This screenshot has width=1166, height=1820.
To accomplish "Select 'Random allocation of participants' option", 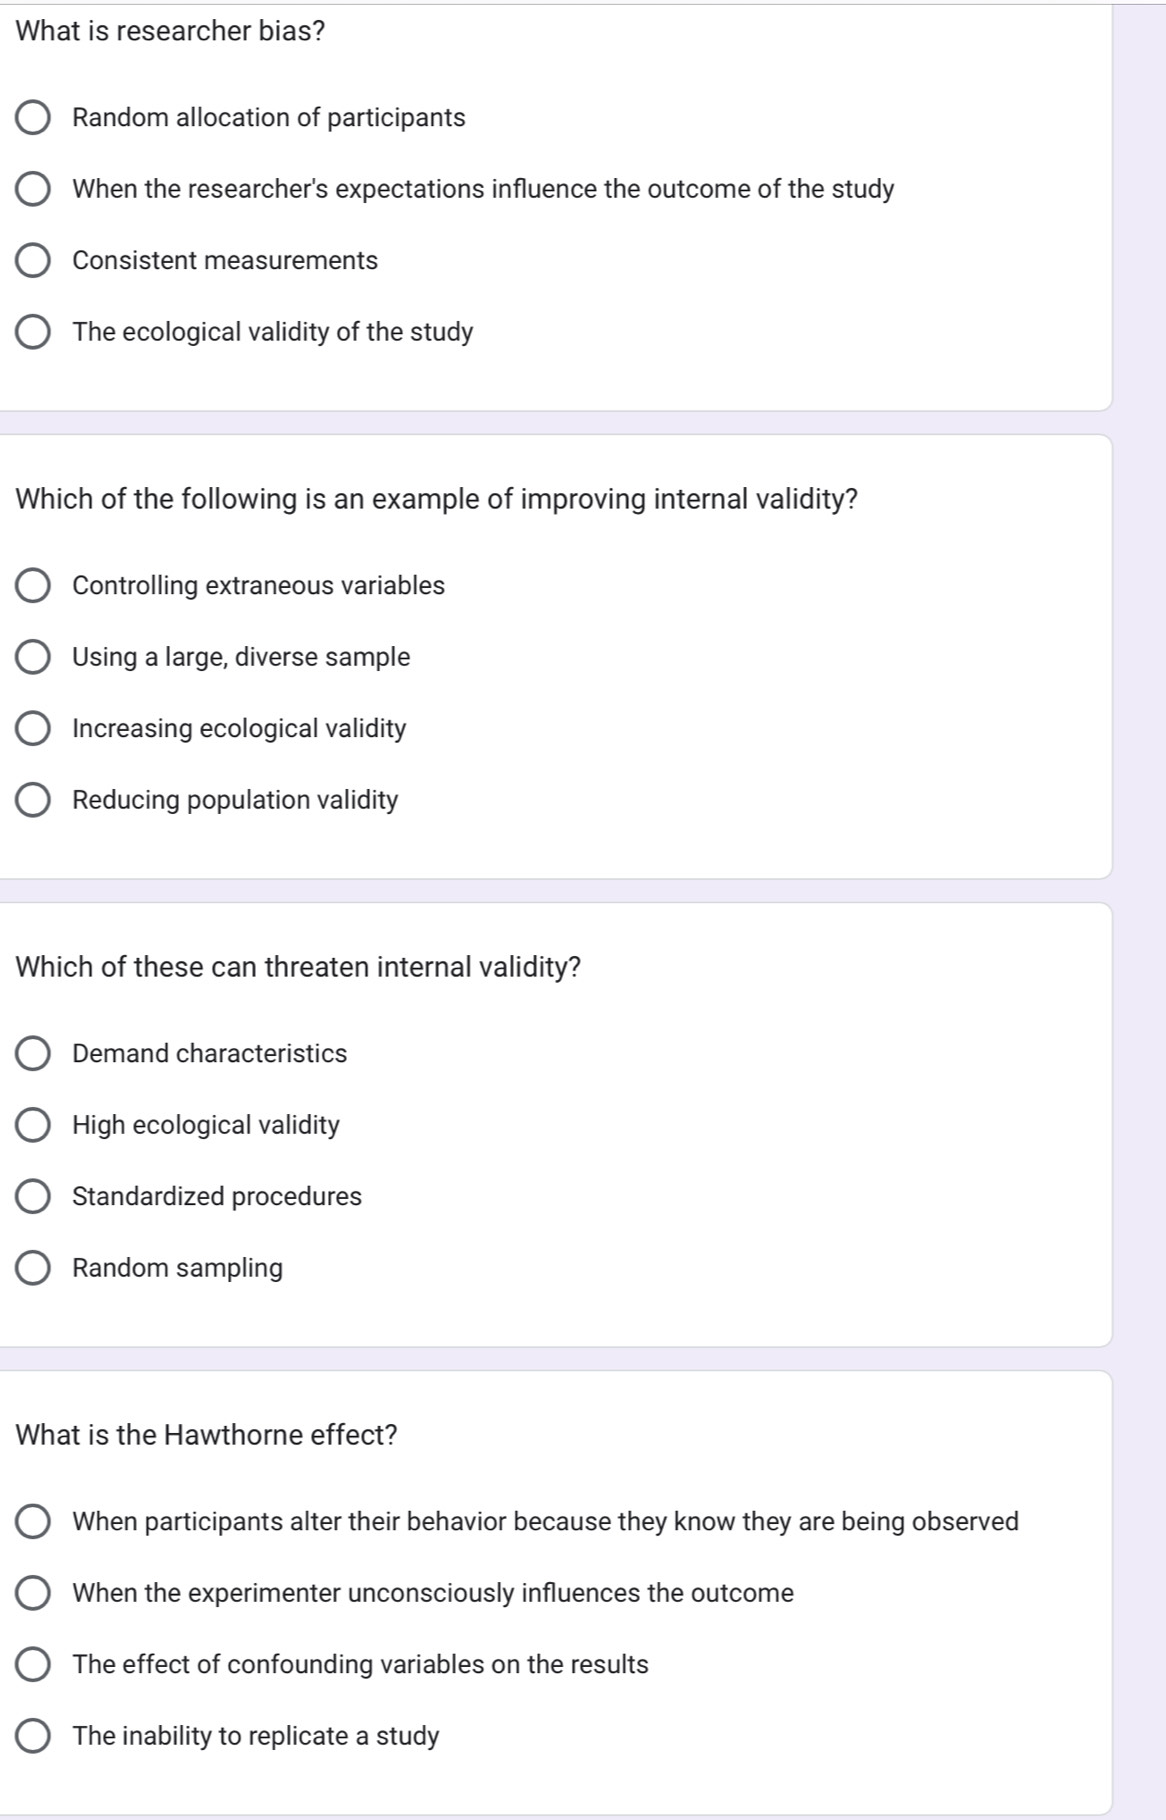I will coord(33,118).
